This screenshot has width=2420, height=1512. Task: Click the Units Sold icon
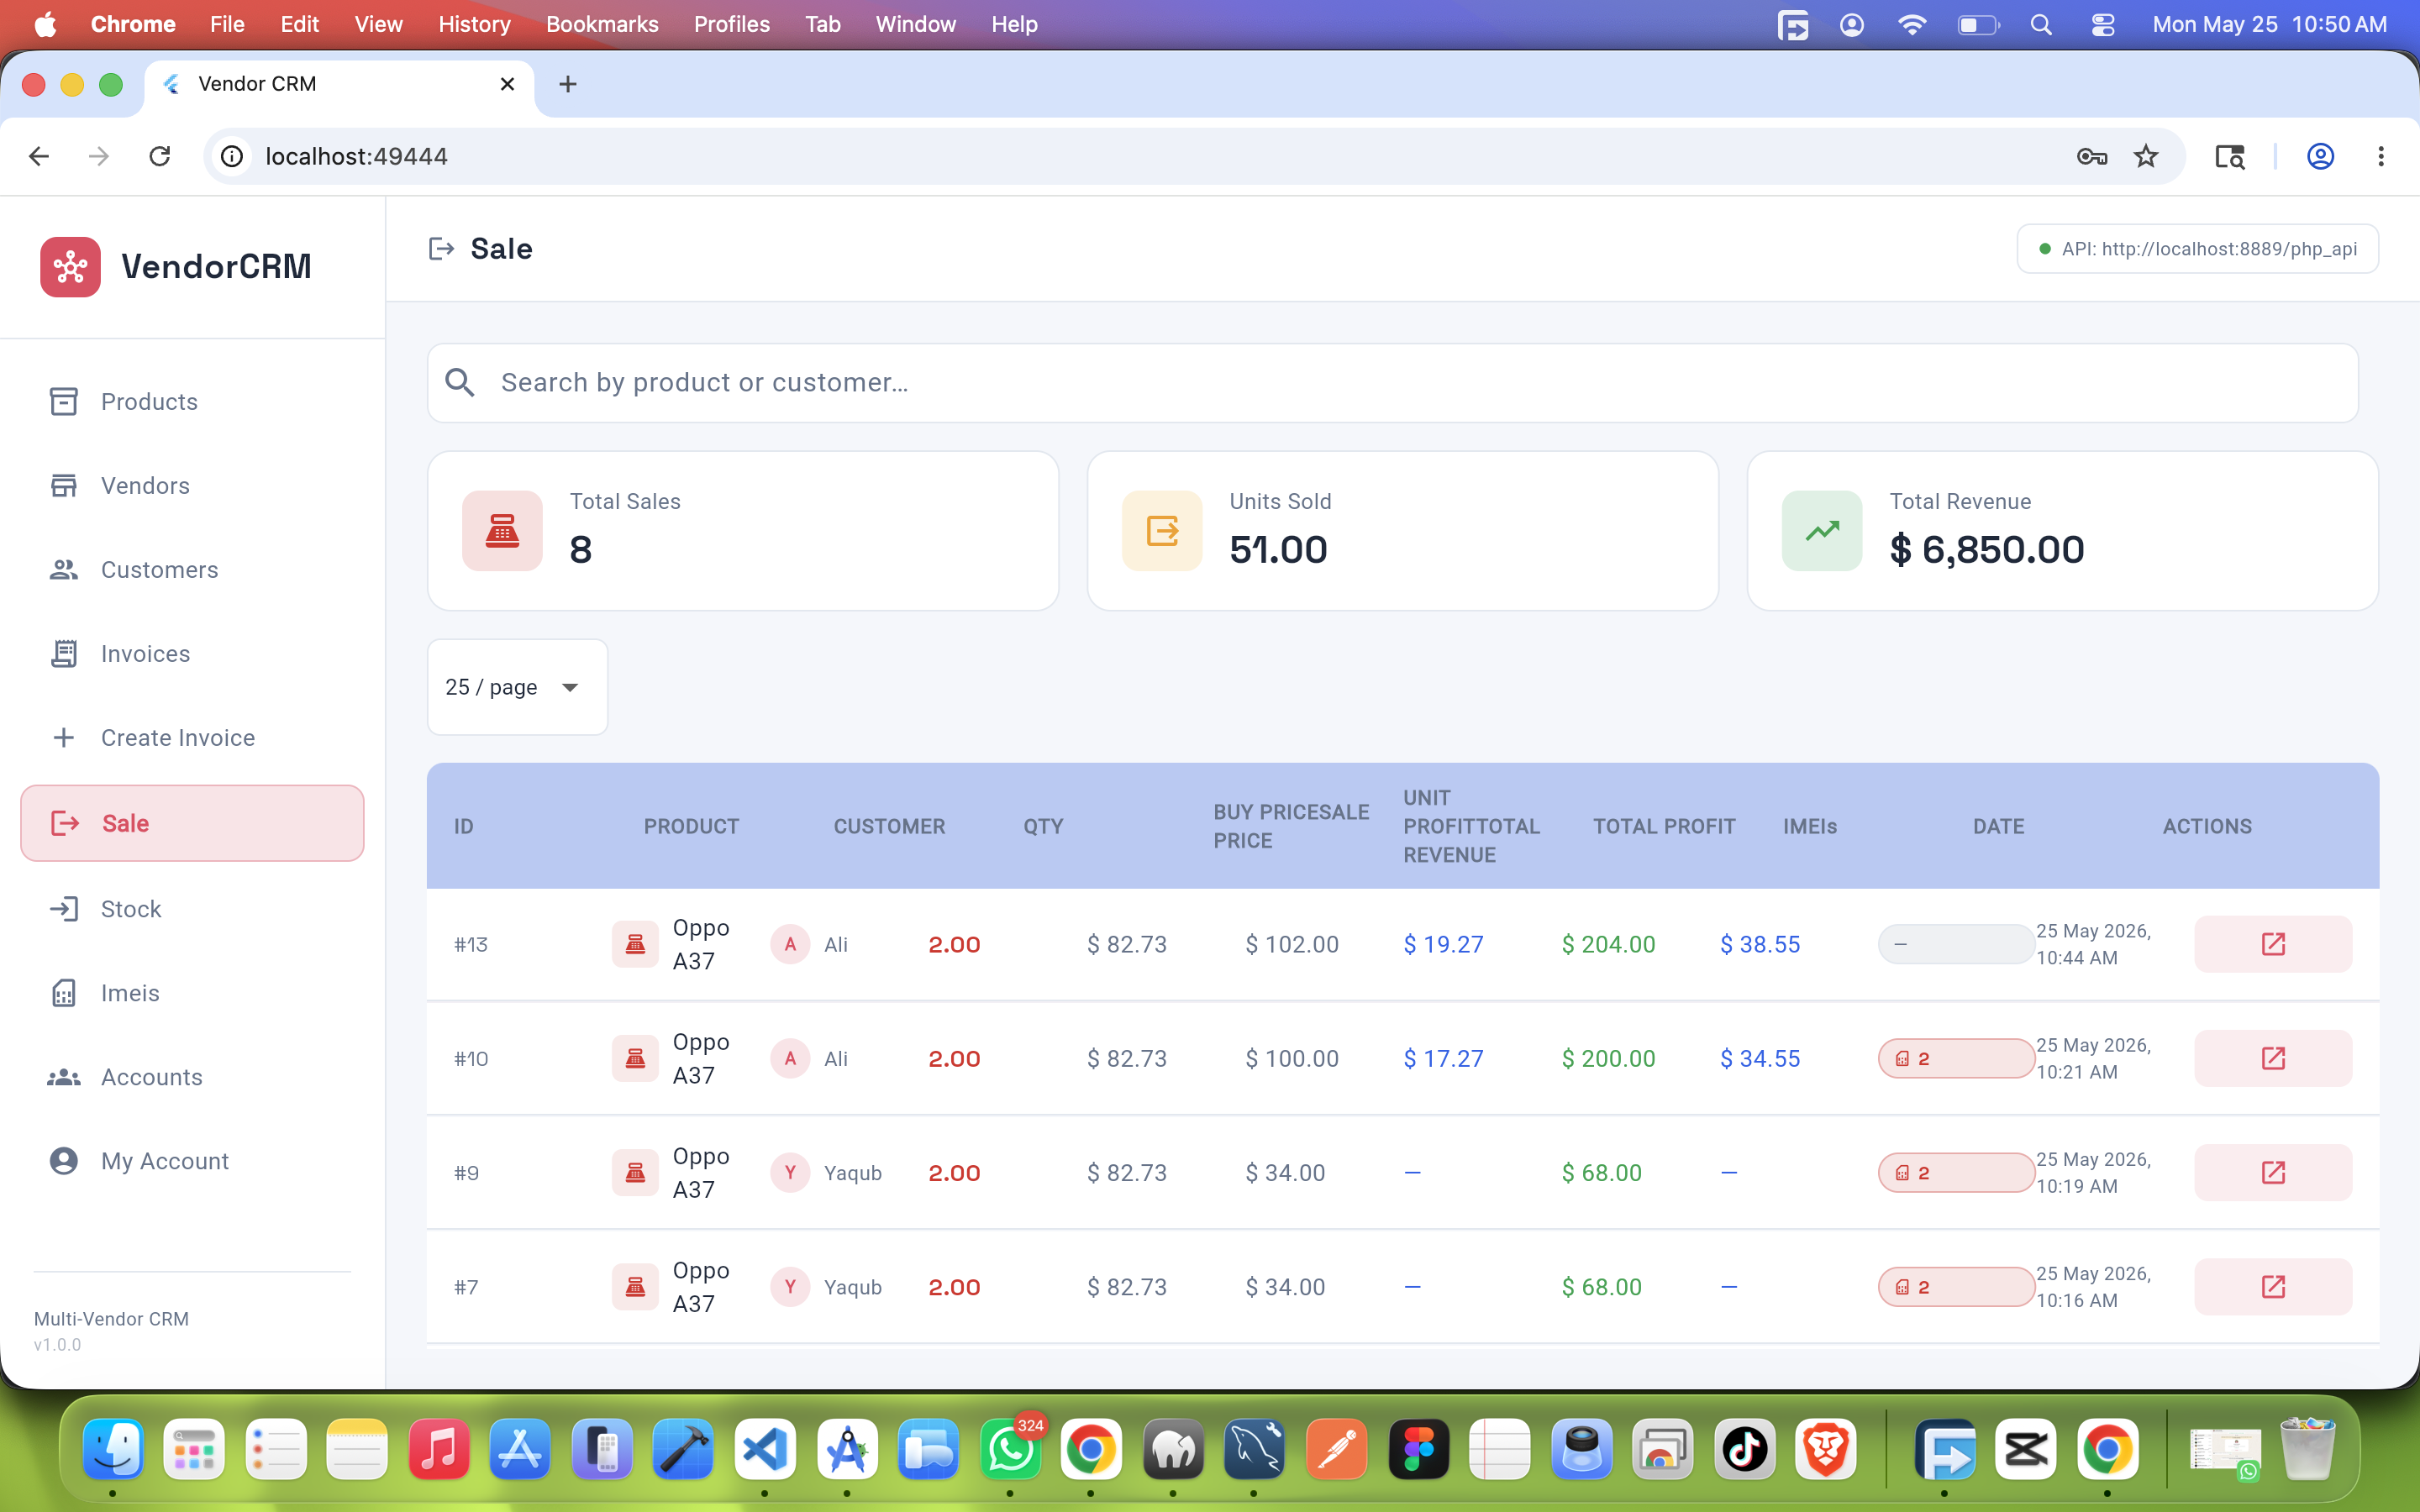pos(1162,531)
